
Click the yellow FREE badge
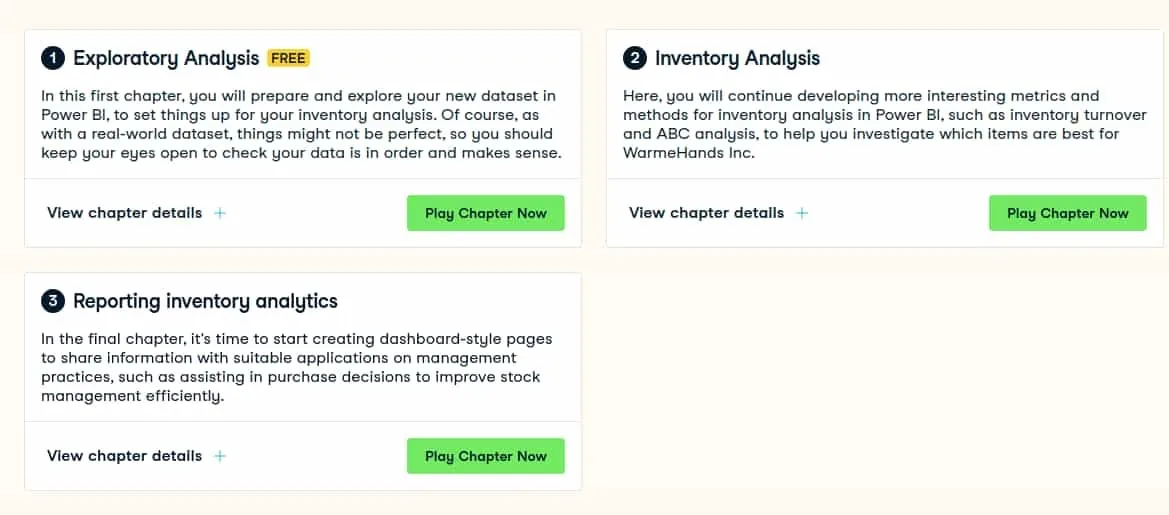tap(289, 58)
